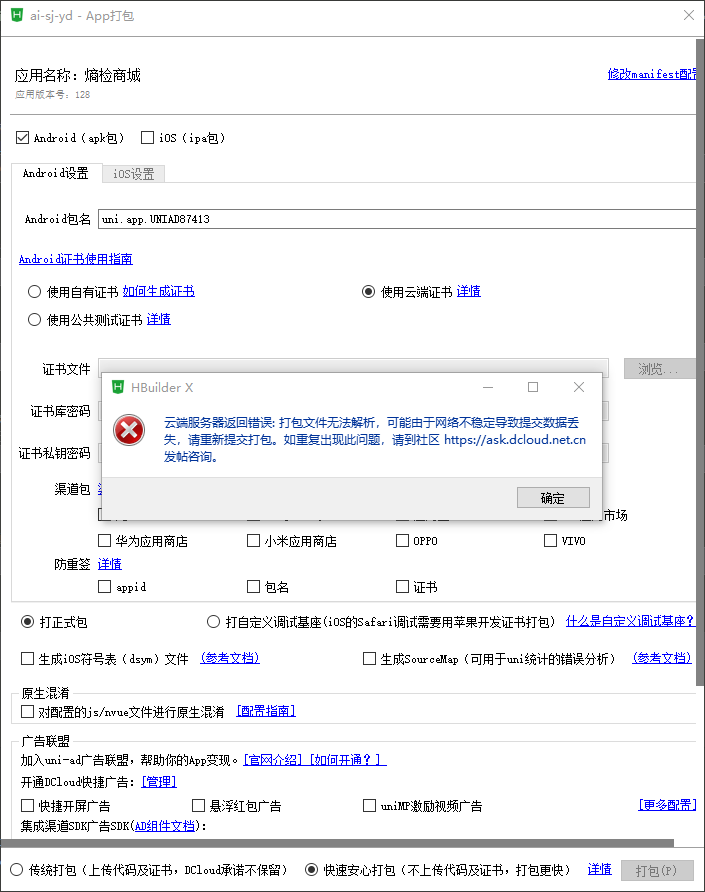Confirm the error with 确定 button

click(553, 498)
